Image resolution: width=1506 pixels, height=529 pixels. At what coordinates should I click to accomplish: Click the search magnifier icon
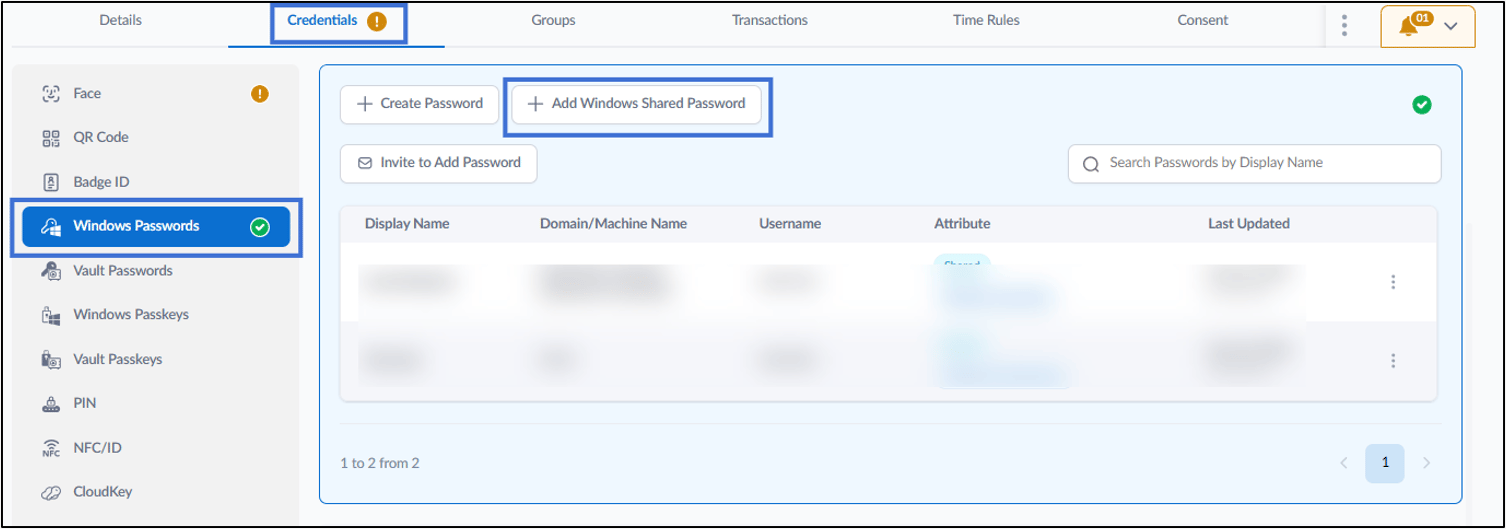[x=1091, y=163]
